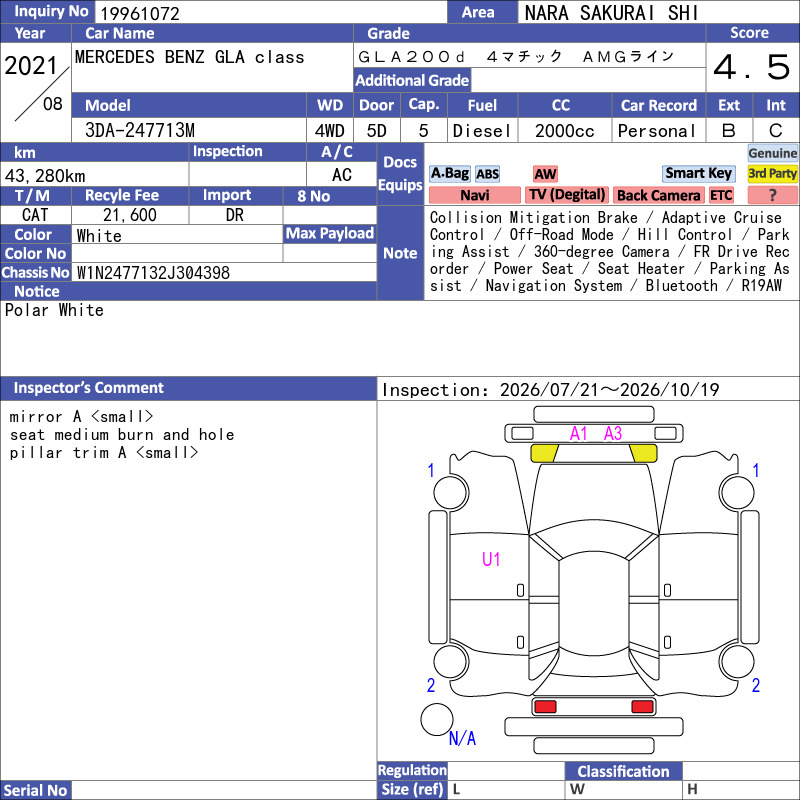Click the car name MERCEDES BENZ GLA class
This screenshot has height=800, width=800.
point(189,57)
